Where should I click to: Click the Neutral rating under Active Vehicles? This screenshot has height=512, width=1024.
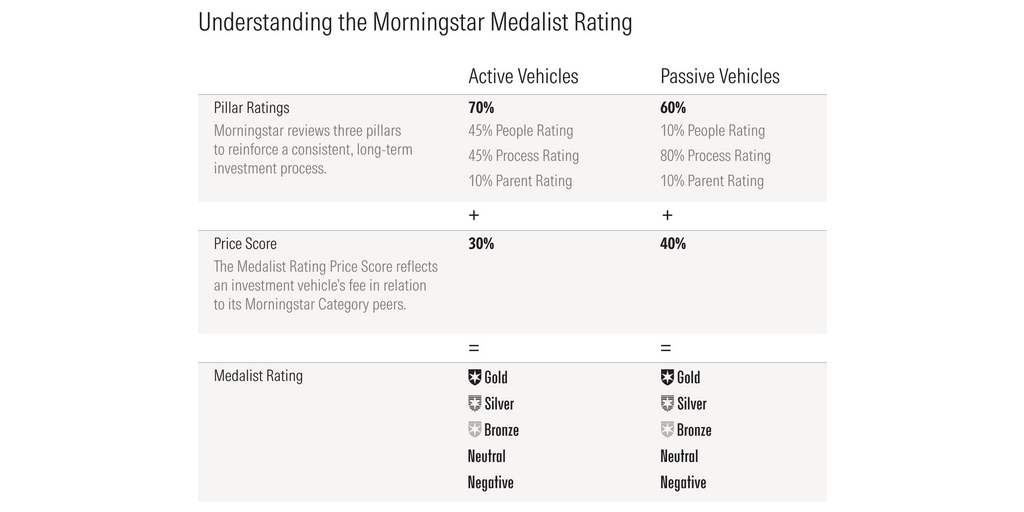point(487,456)
